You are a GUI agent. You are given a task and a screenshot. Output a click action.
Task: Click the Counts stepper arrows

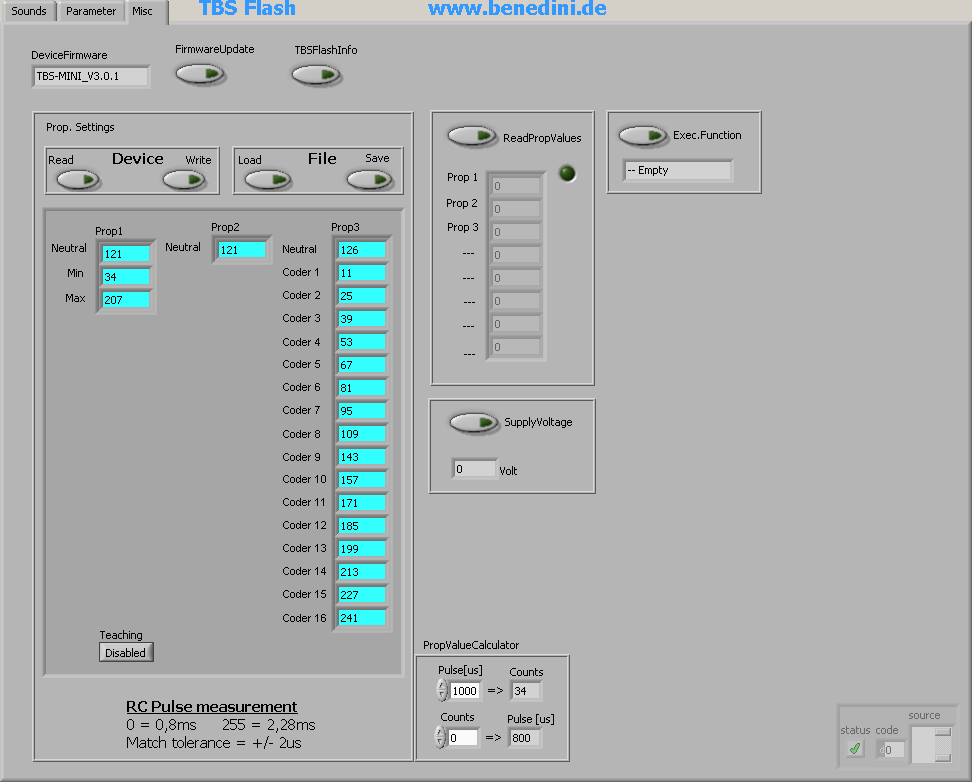click(442, 738)
